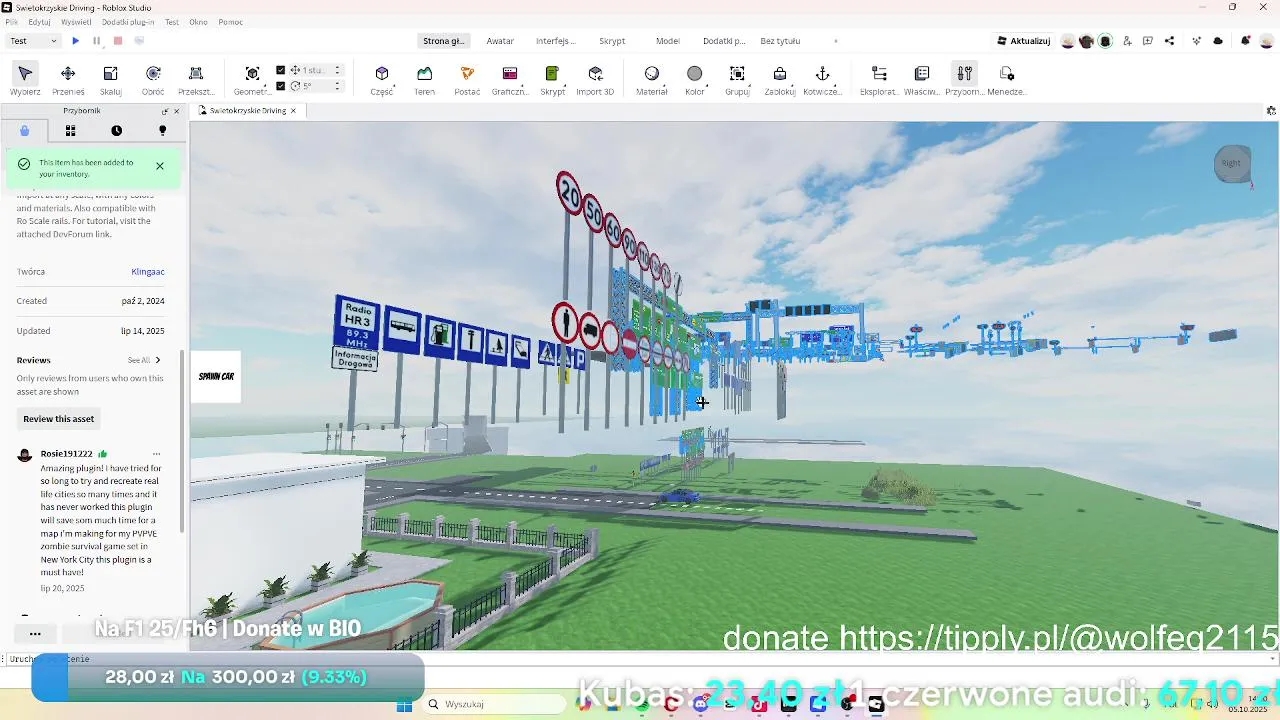The image size is (1280, 720).
Task: Open the Import 3D tool
Action: (595, 79)
